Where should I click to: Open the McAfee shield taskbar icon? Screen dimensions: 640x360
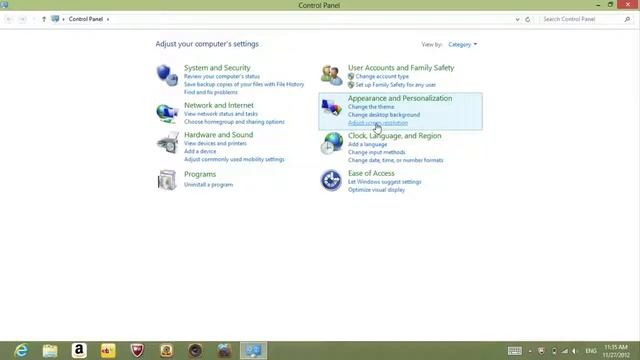137,351
